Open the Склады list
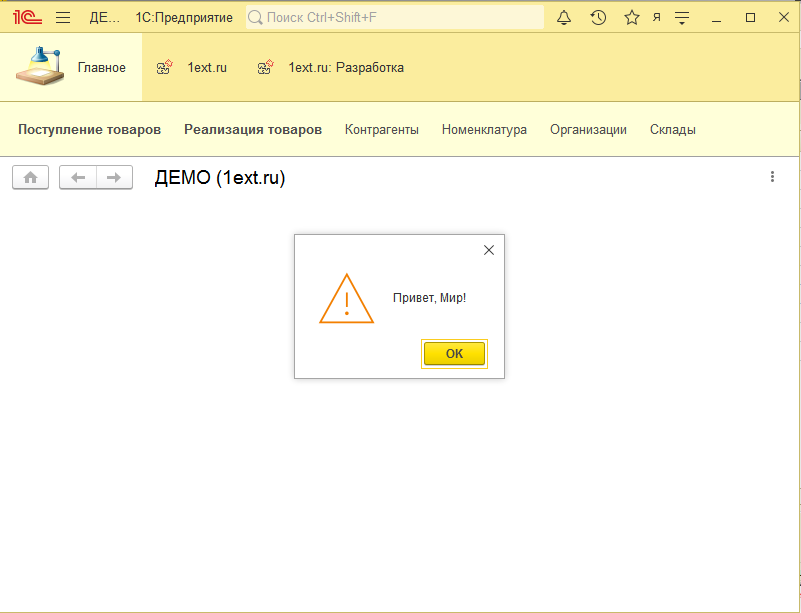The height and width of the screenshot is (613, 801). point(672,129)
